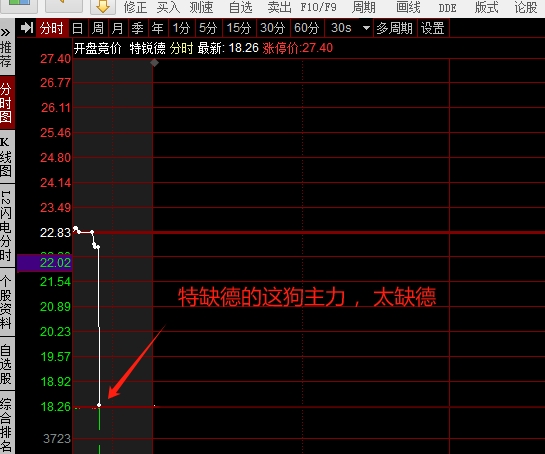545x454 pixels.
Task: Switch to the 年 yearly tab
Action: click(x=157, y=28)
